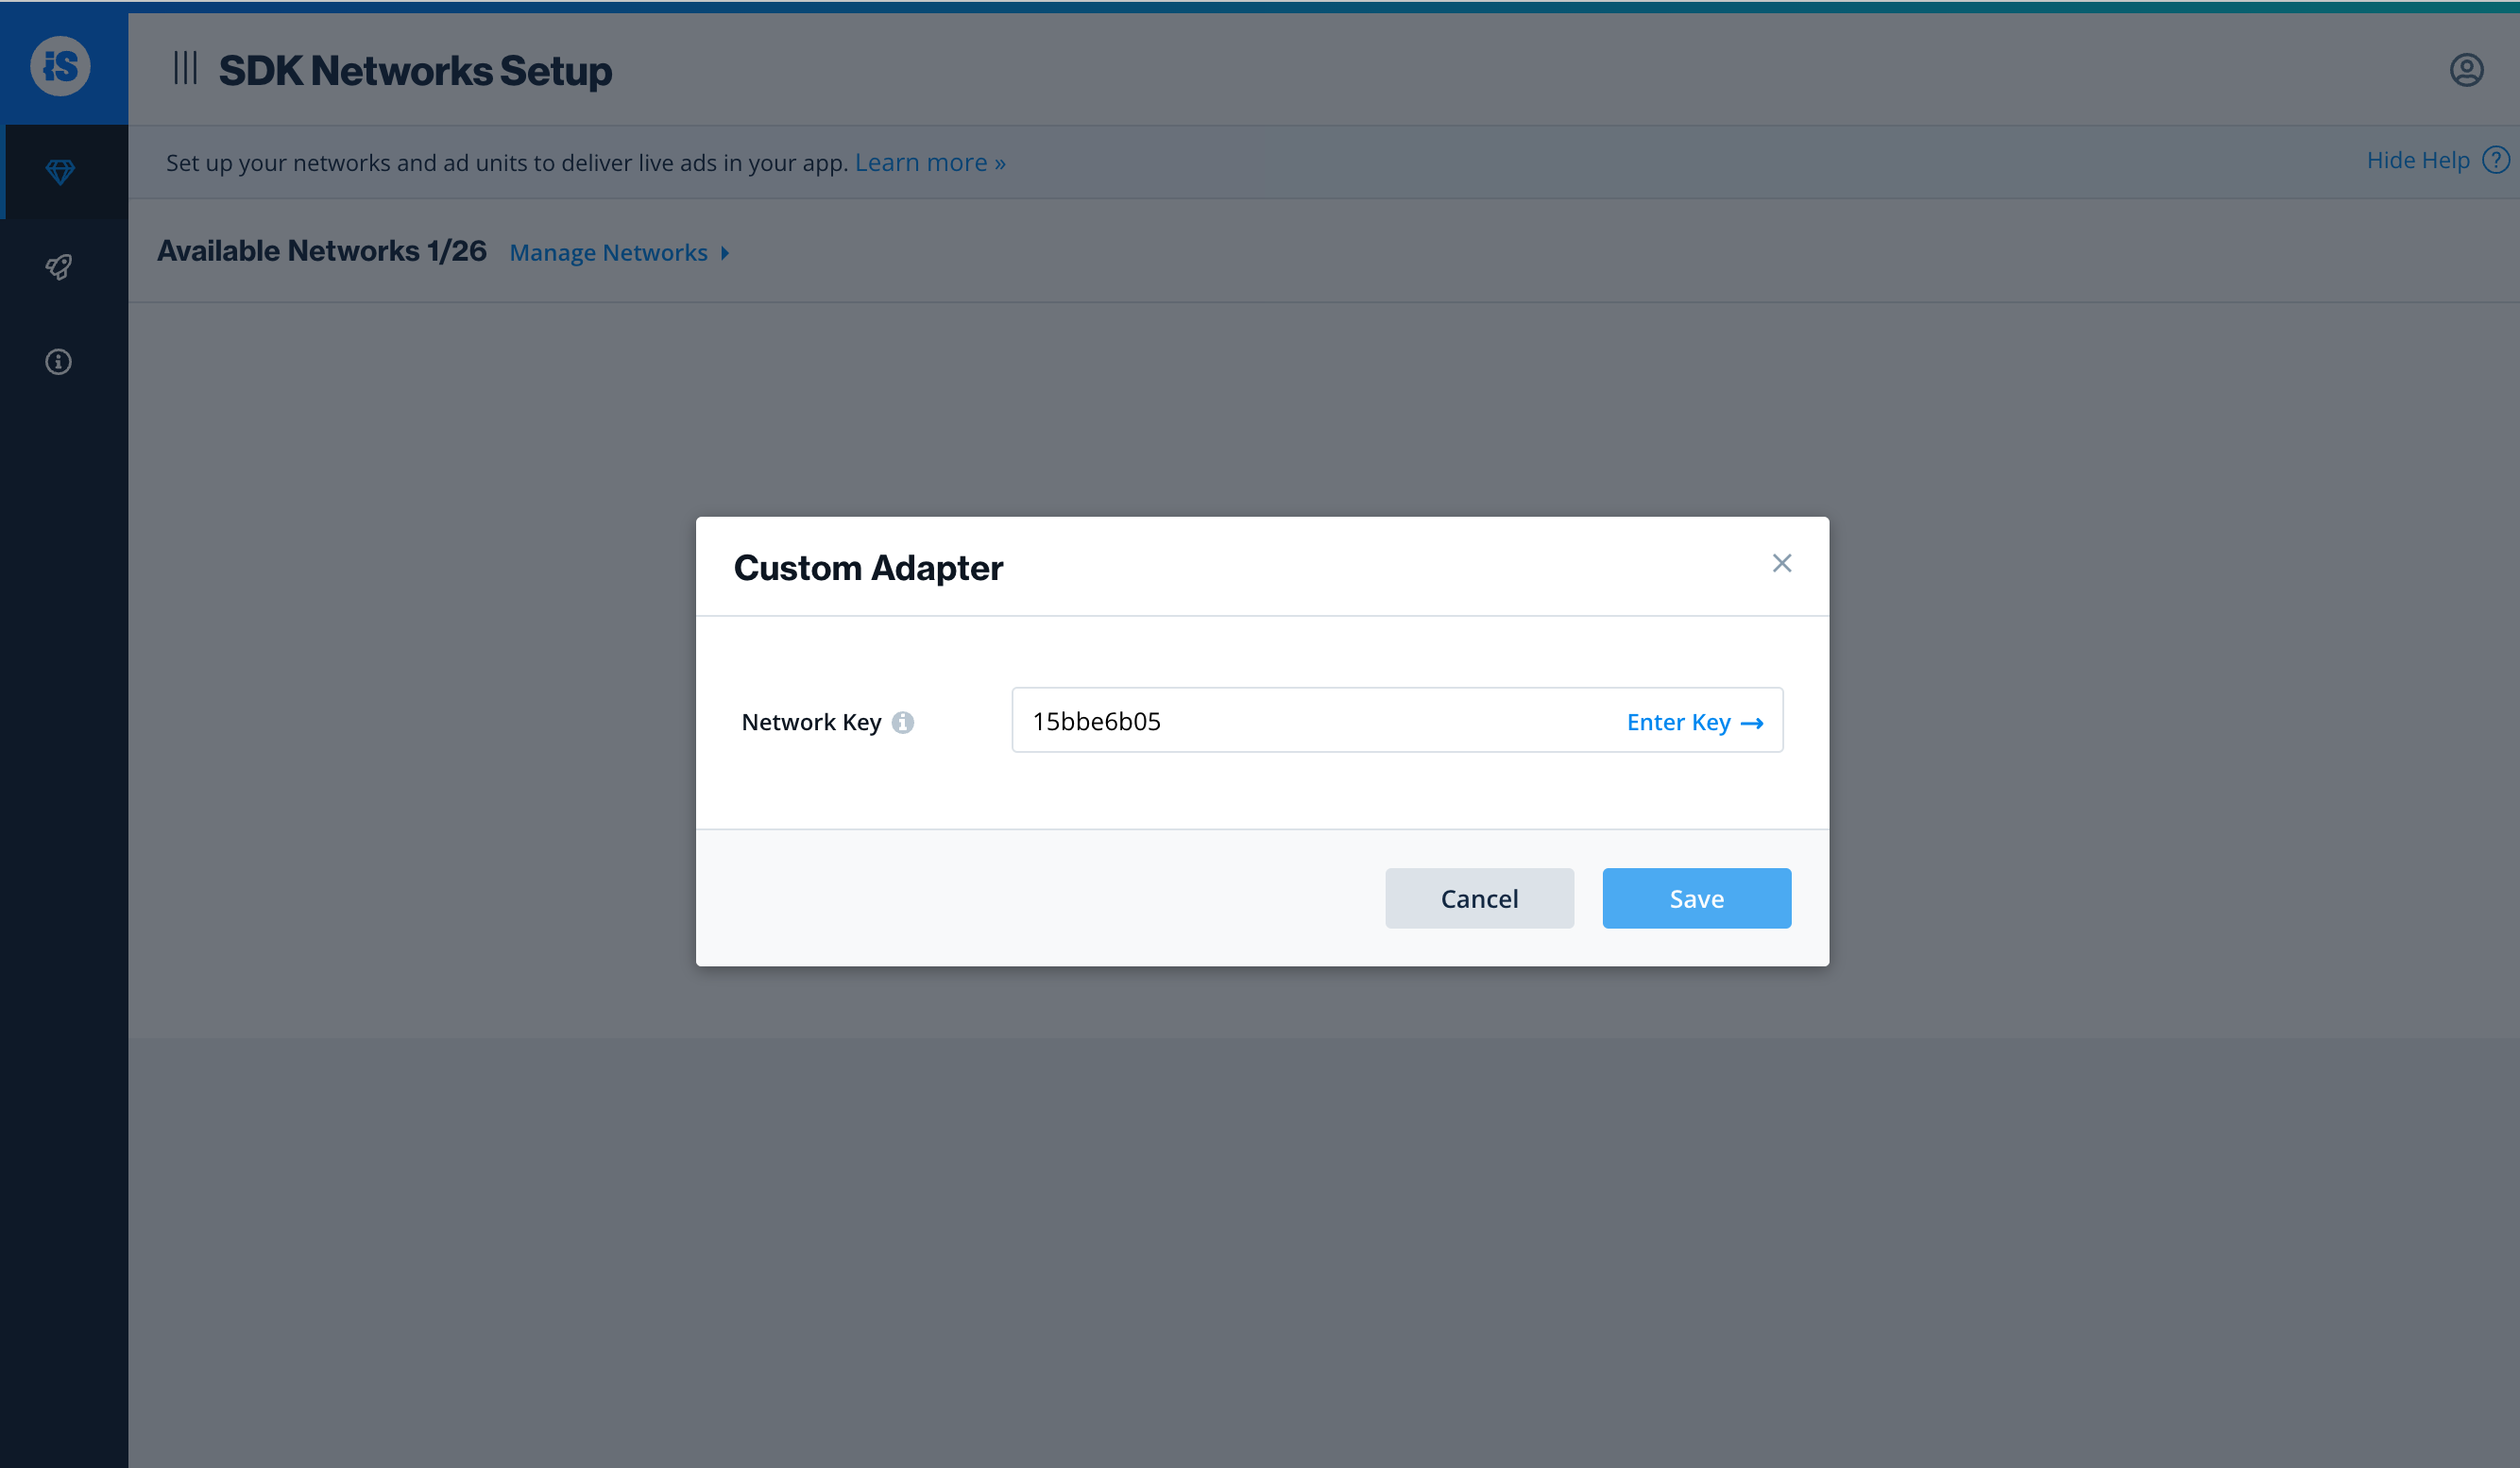Click the Available Networks 1/26 heading
2520x1468 pixels.
pos(321,250)
